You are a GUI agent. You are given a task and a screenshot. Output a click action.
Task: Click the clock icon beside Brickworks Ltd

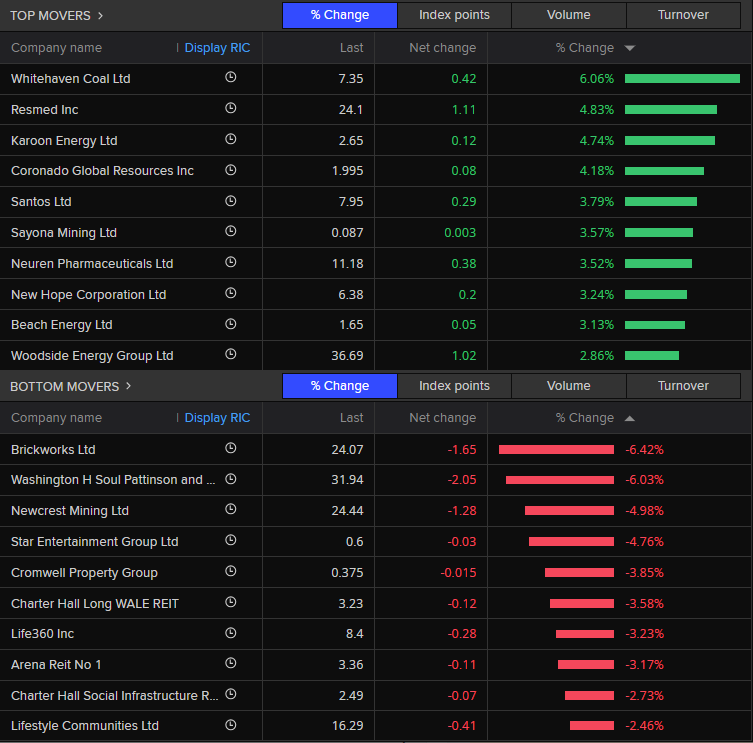pyautogui.click(x=231, y=448)
